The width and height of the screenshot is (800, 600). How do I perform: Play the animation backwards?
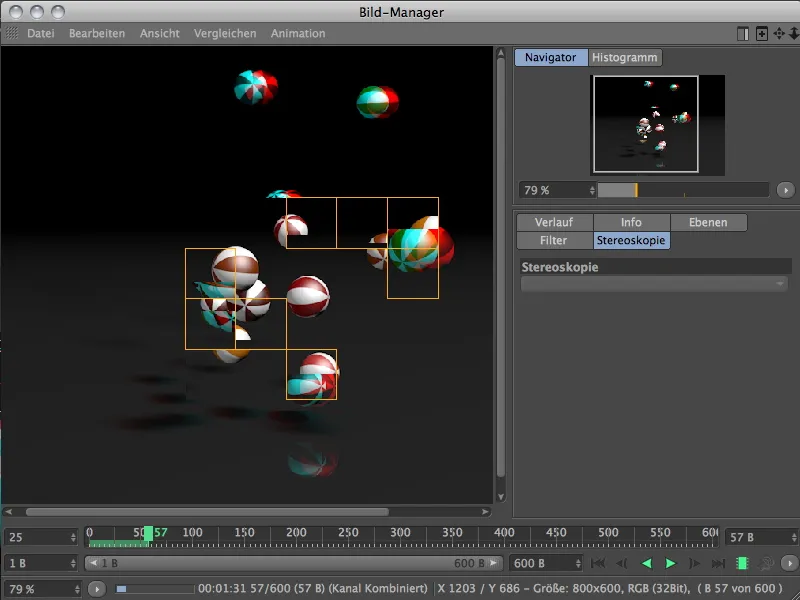(646, 563)
